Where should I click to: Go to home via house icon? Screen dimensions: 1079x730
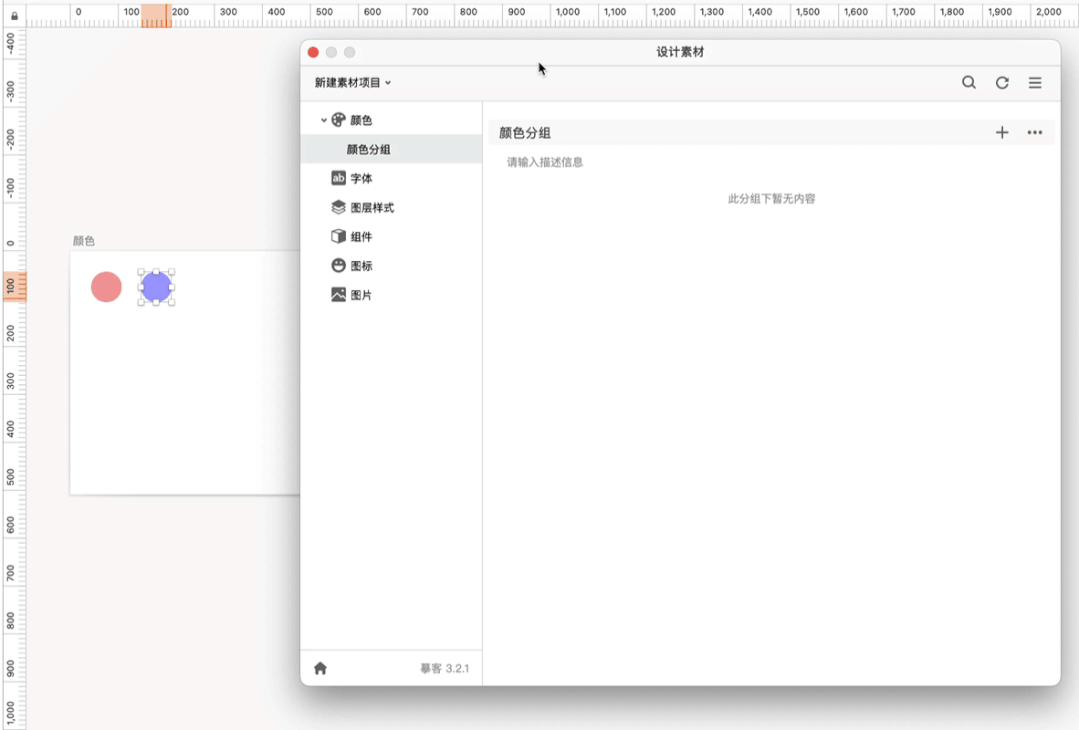320,668
